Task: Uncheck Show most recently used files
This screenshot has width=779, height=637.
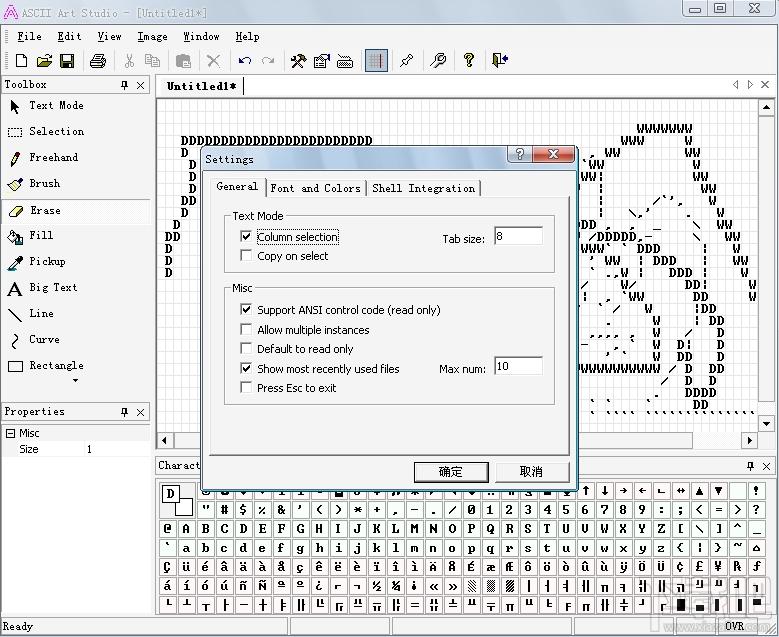Action: coord(246,368)
